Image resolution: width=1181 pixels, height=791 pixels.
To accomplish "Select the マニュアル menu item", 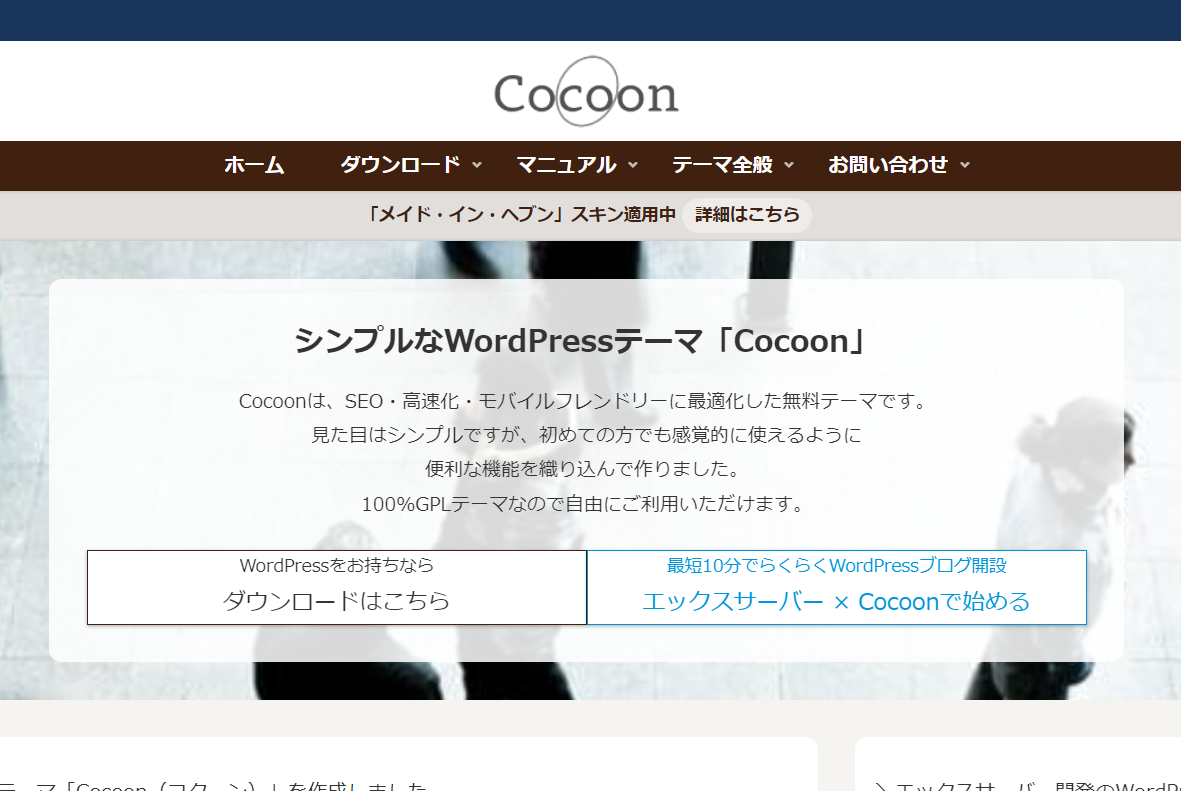I will [566, 165].
